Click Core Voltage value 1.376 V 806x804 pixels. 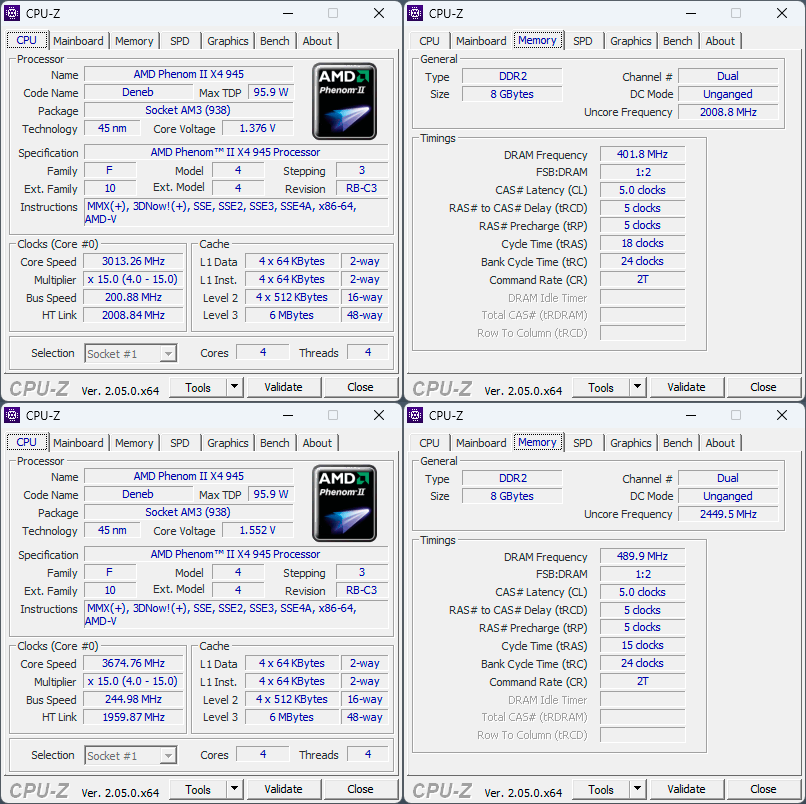pyautogui.click(x=258, y=128)
